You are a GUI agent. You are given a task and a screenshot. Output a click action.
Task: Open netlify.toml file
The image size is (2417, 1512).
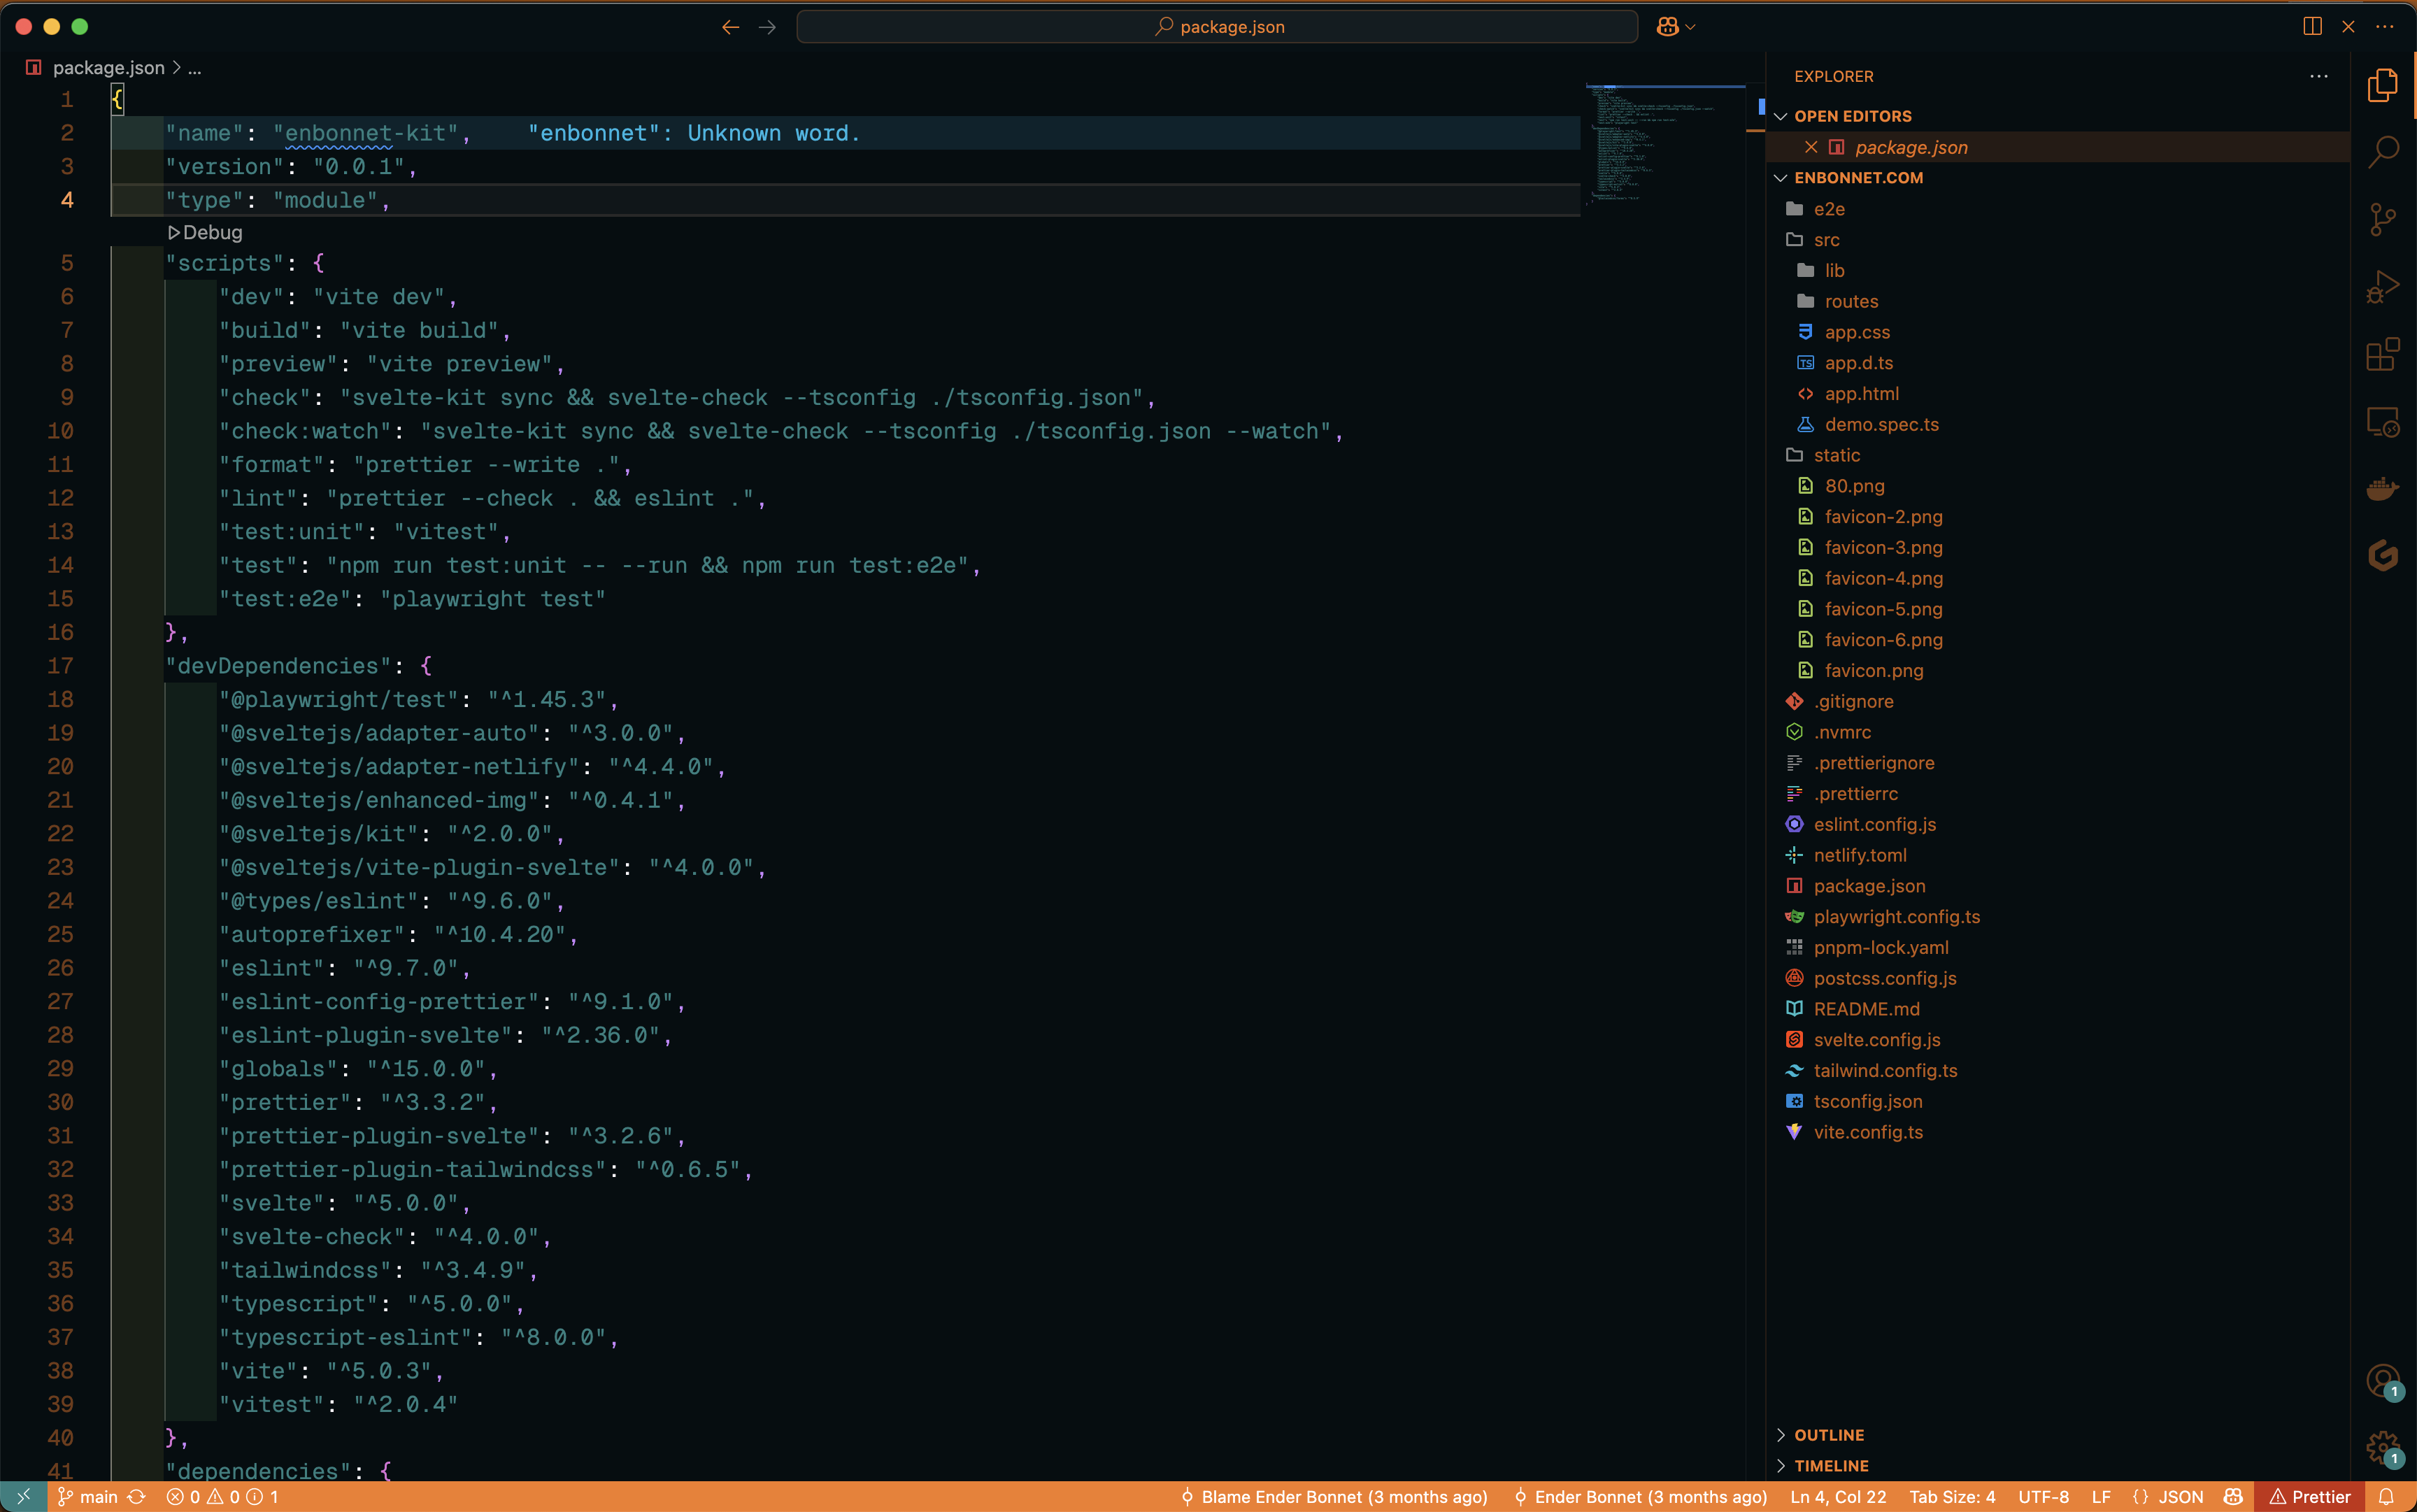click(x=1859, y=856)
